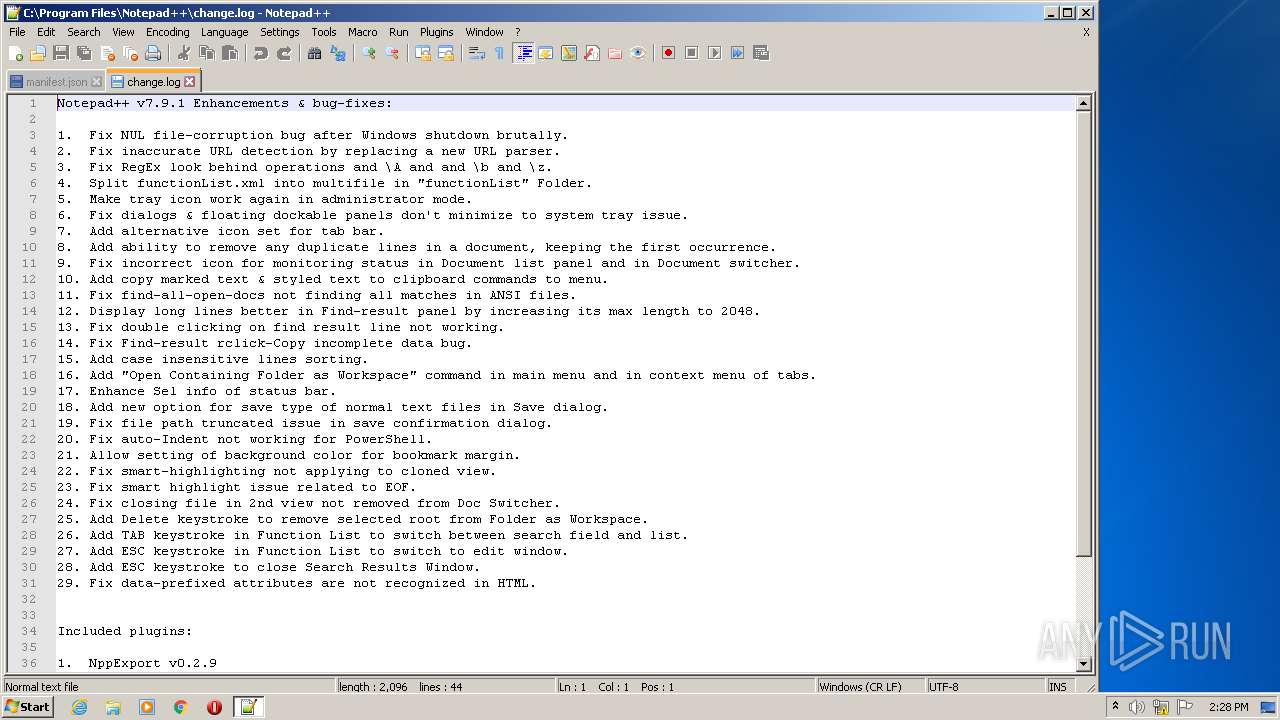Open the ? help menu
This screenshot has height=720, width=1280.
[x=517, y=32]
